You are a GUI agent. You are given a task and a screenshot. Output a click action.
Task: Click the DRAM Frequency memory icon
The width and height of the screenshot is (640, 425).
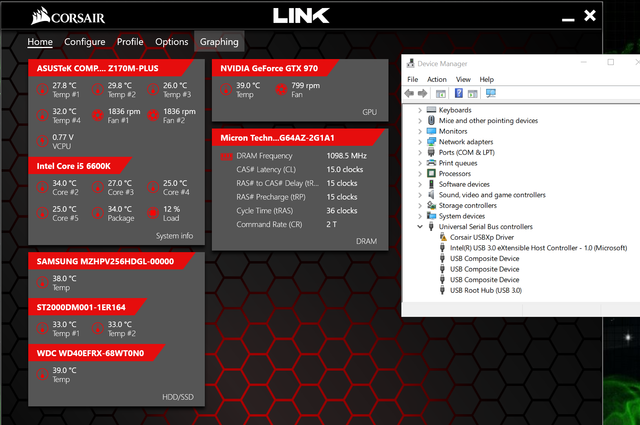tap(227, 156)
